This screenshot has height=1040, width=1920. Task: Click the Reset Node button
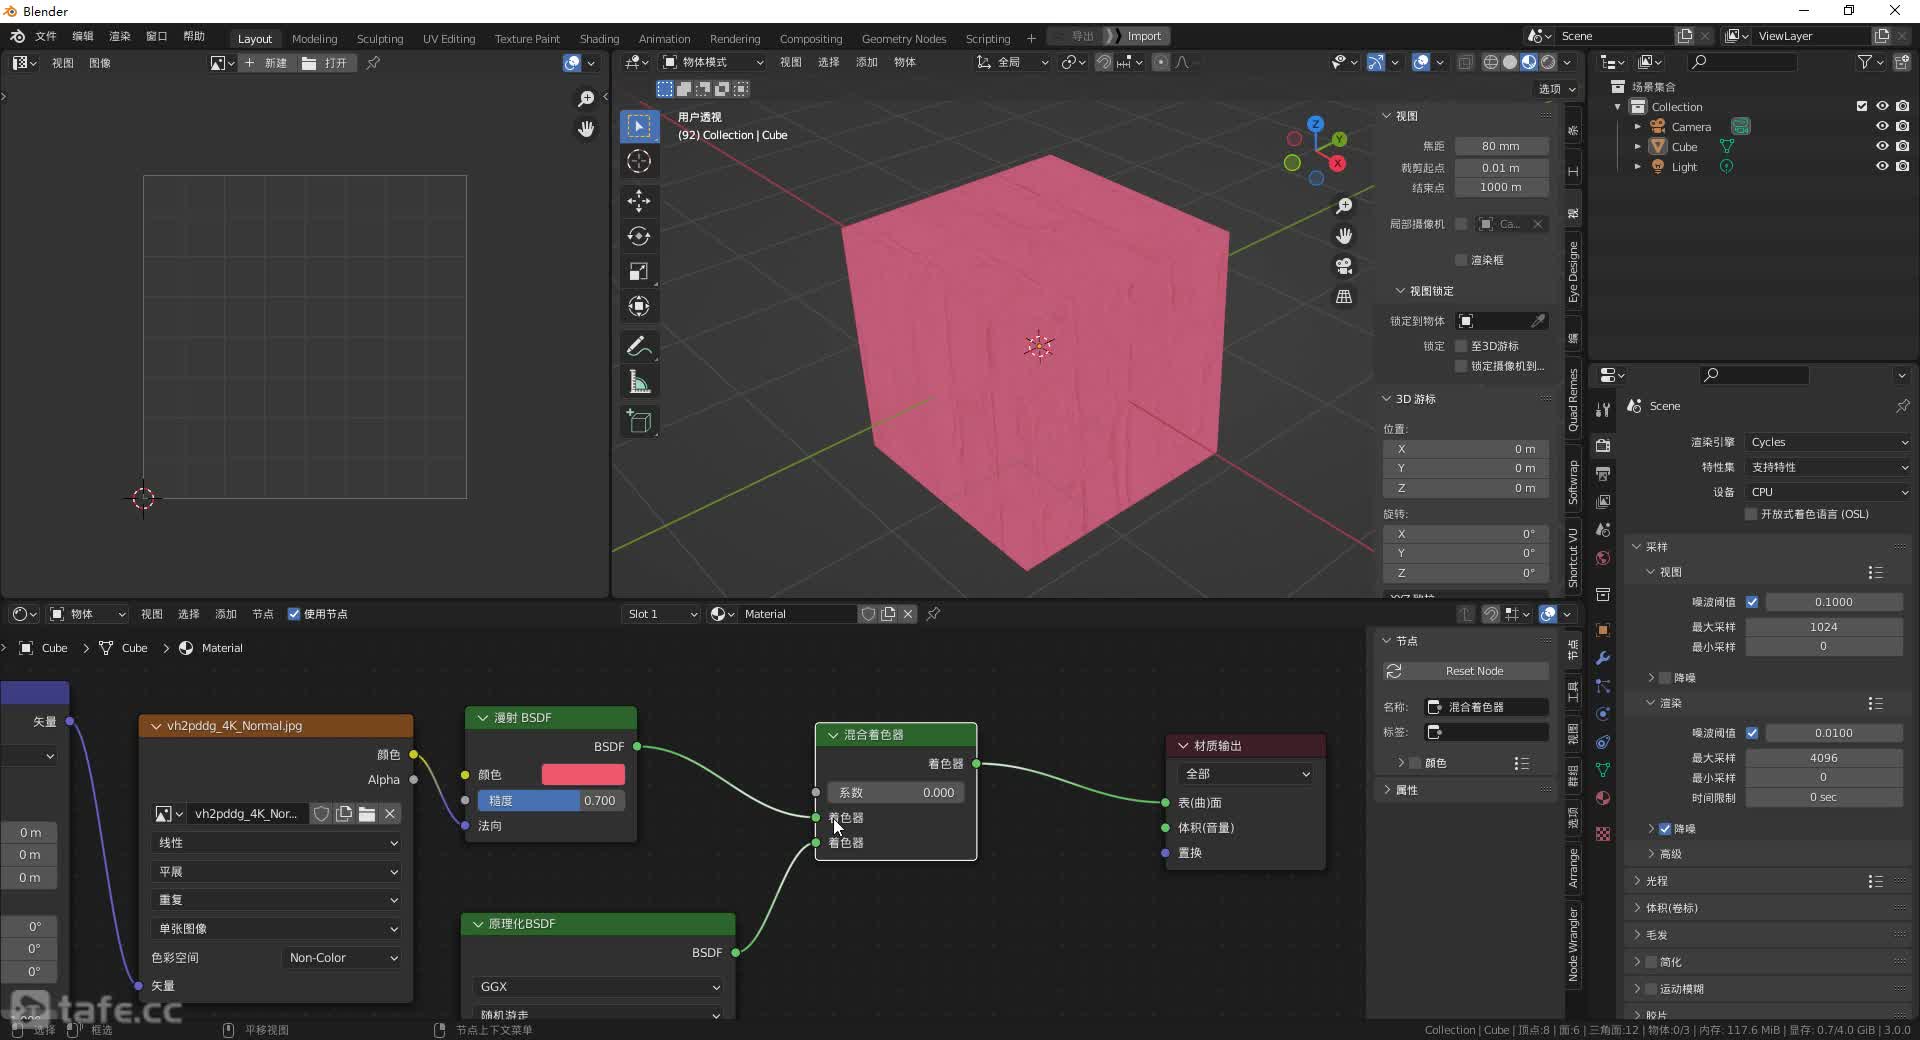[1466, 671]
